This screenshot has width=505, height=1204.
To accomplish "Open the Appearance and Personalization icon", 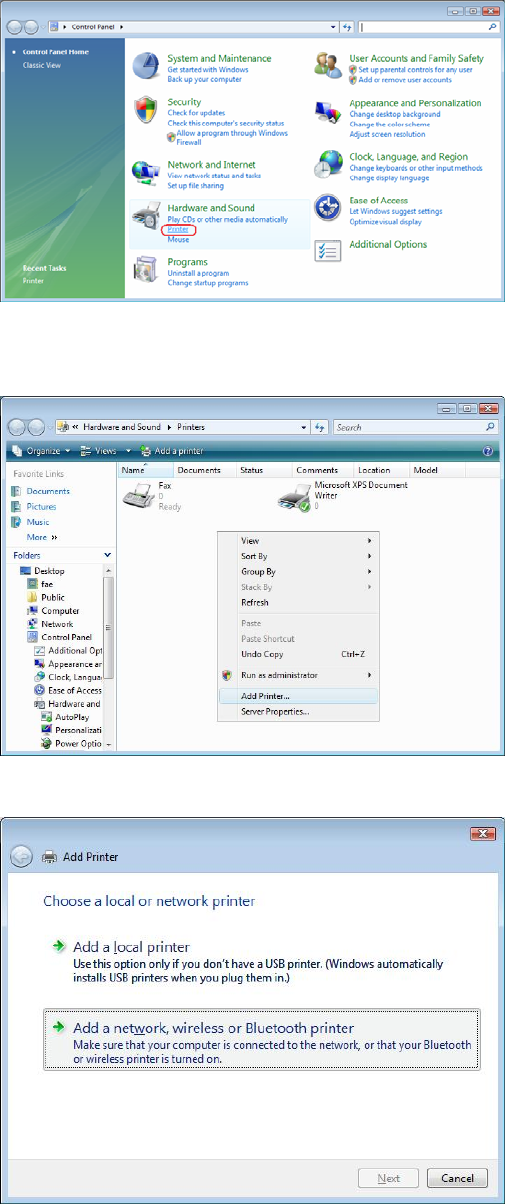I will [x=328, y=112].
